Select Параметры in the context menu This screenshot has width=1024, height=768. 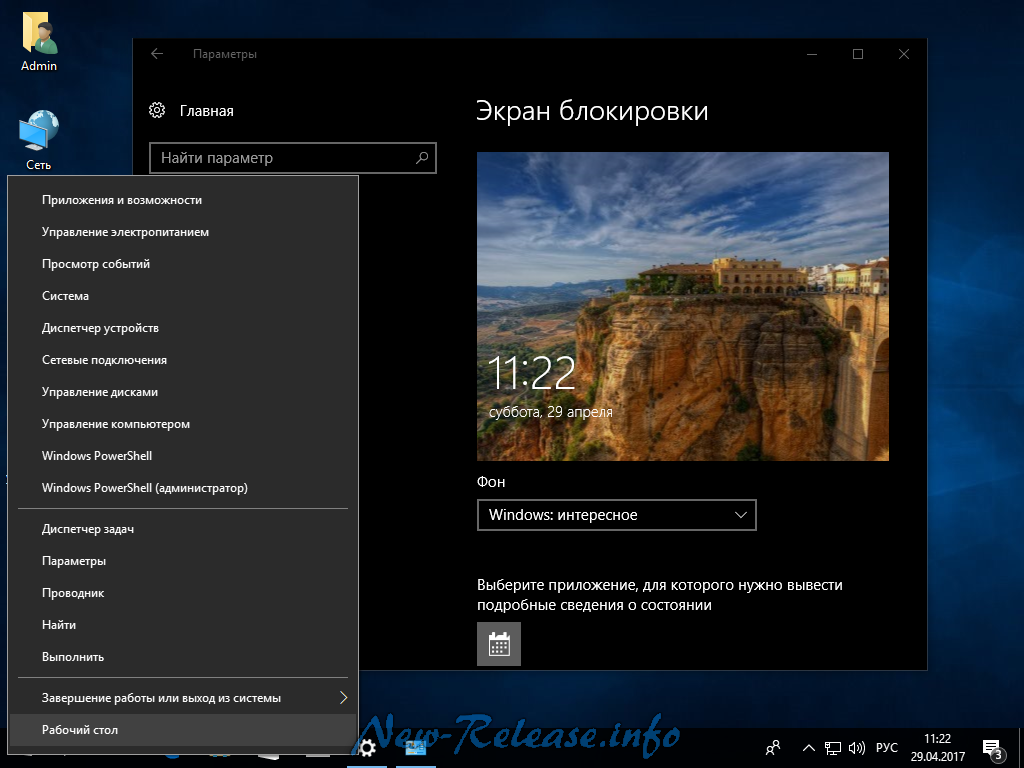pyautogui.click(x=183, y=561)
